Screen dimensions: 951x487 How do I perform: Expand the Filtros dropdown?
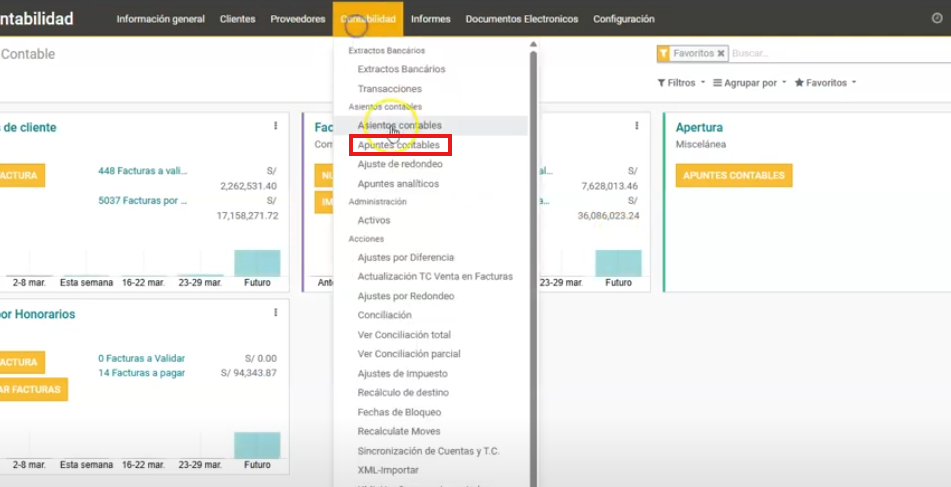[x=681, y=83]
